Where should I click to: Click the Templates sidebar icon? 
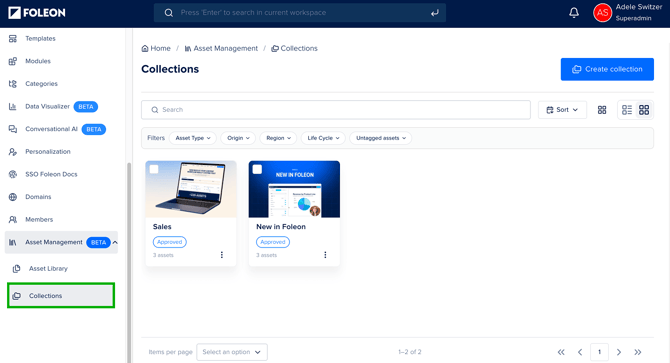pos(13,38)
